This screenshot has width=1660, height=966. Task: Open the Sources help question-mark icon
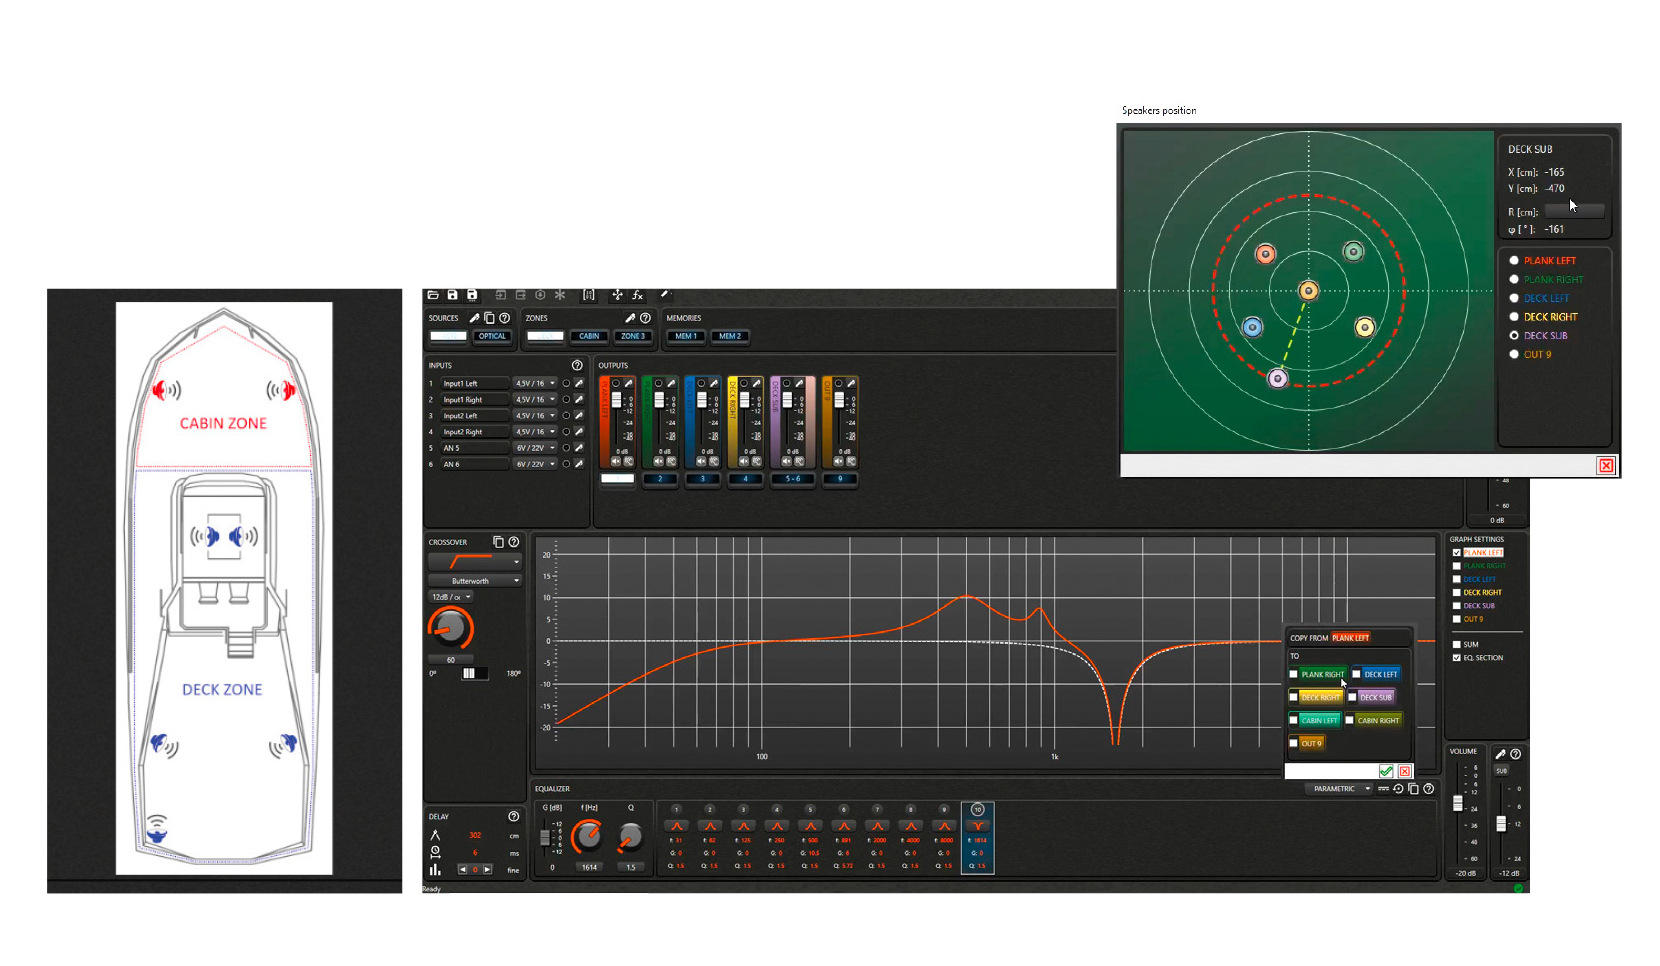tap(505, 318)
